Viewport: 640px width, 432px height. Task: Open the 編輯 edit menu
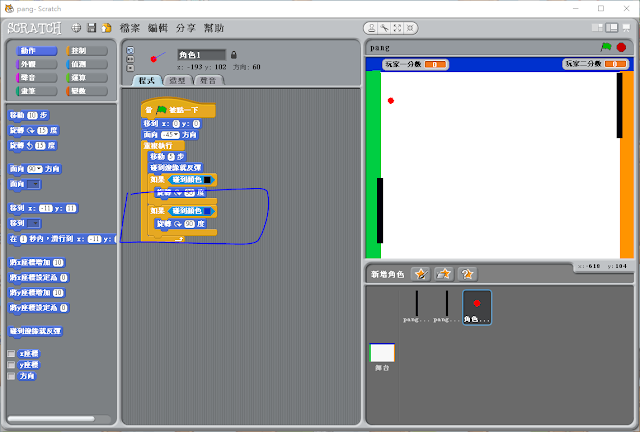158,28
